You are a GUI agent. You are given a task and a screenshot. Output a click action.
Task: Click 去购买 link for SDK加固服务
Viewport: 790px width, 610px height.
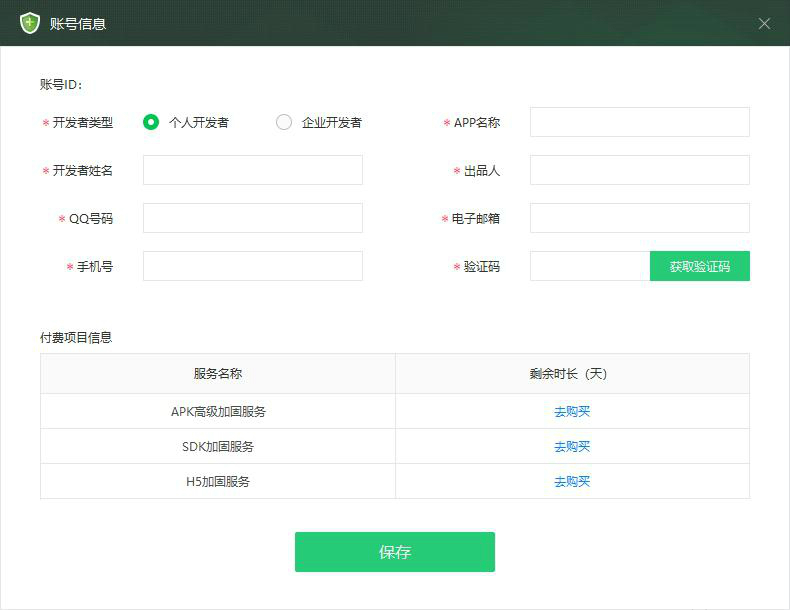click(x=572, y=446)
